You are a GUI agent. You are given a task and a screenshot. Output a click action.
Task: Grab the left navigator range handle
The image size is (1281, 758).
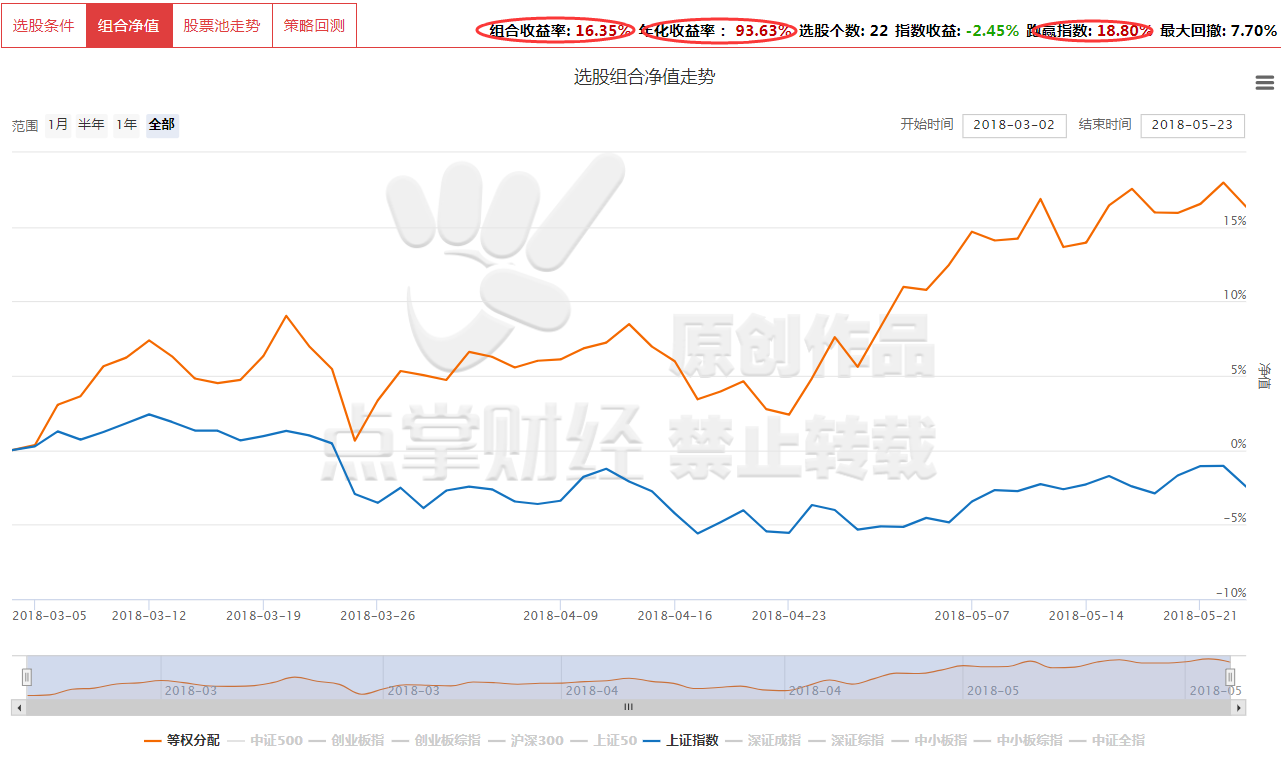click(27, 677)
